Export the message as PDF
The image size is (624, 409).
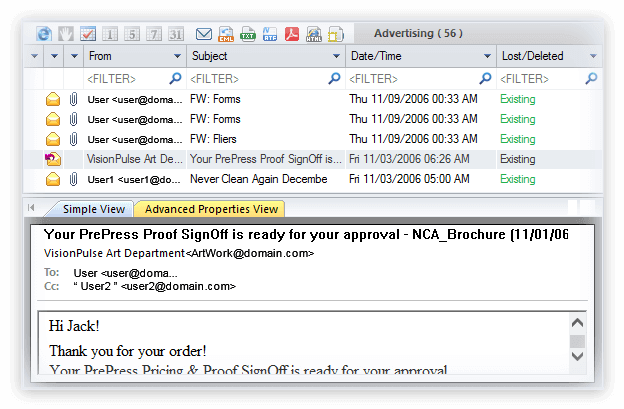coord(291,34)
